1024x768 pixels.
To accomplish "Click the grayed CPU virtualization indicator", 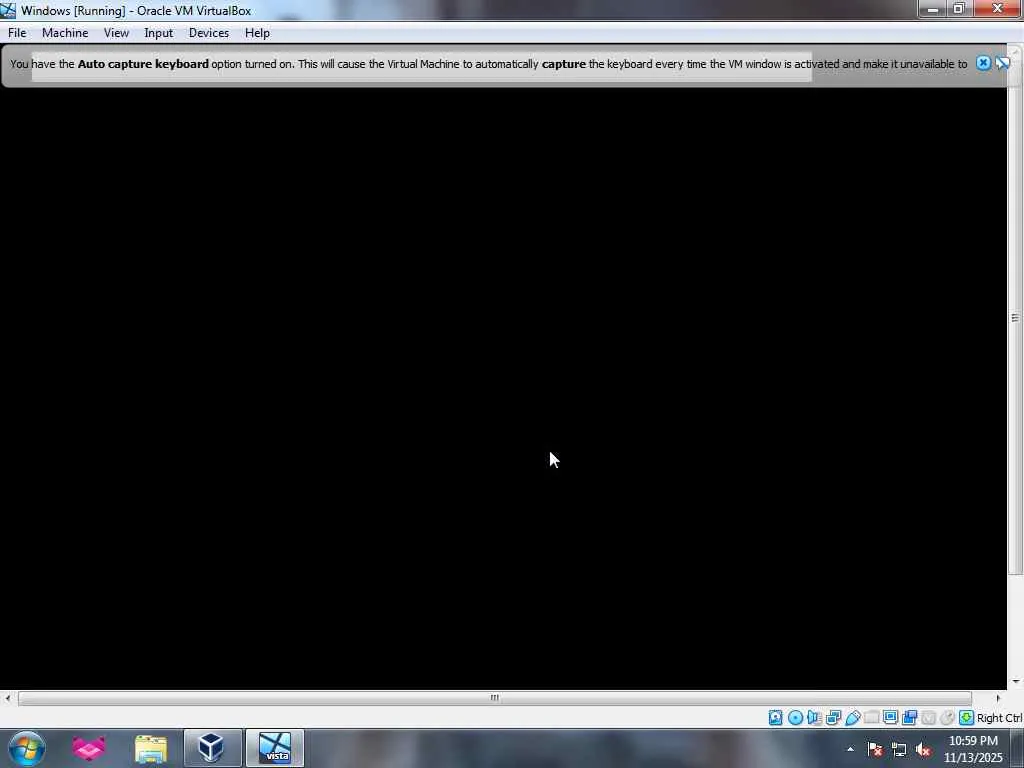I will pos(928,718).
